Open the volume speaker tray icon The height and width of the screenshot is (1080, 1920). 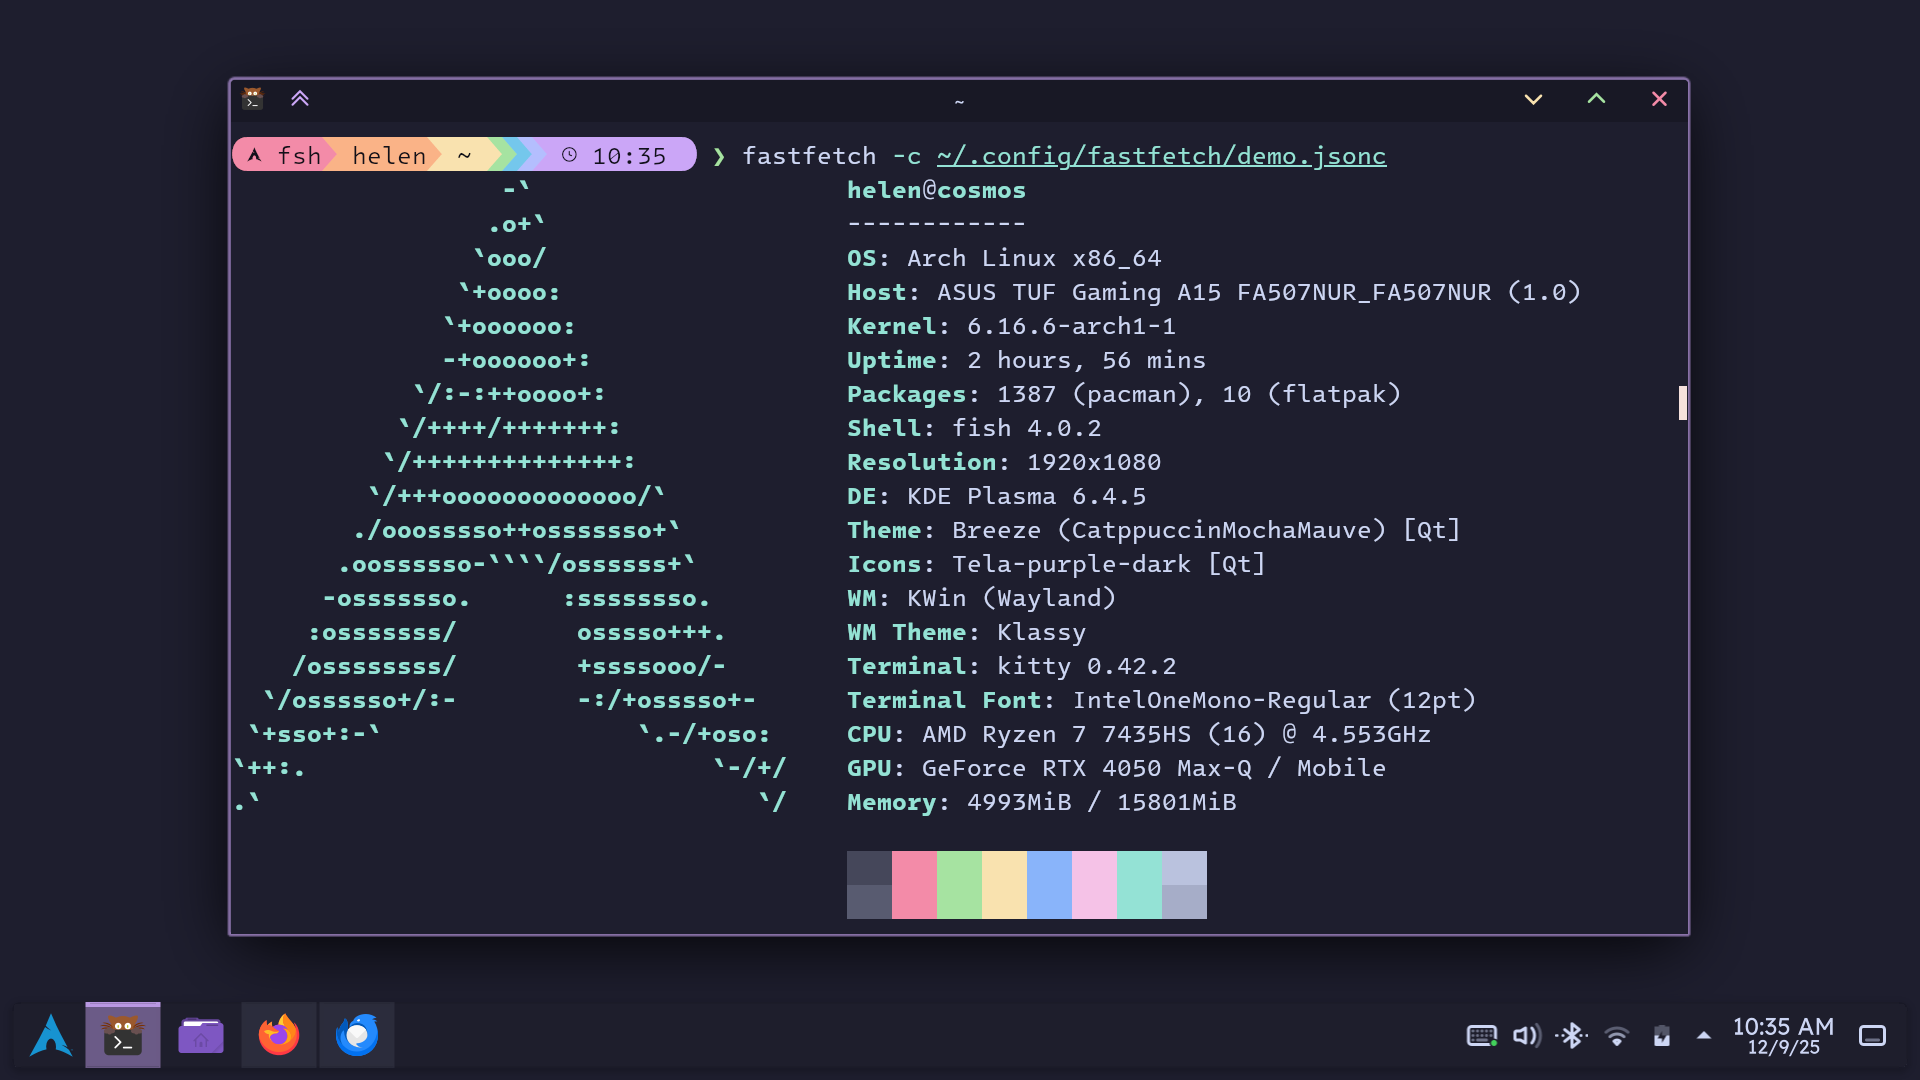tap(1526, 1036)
